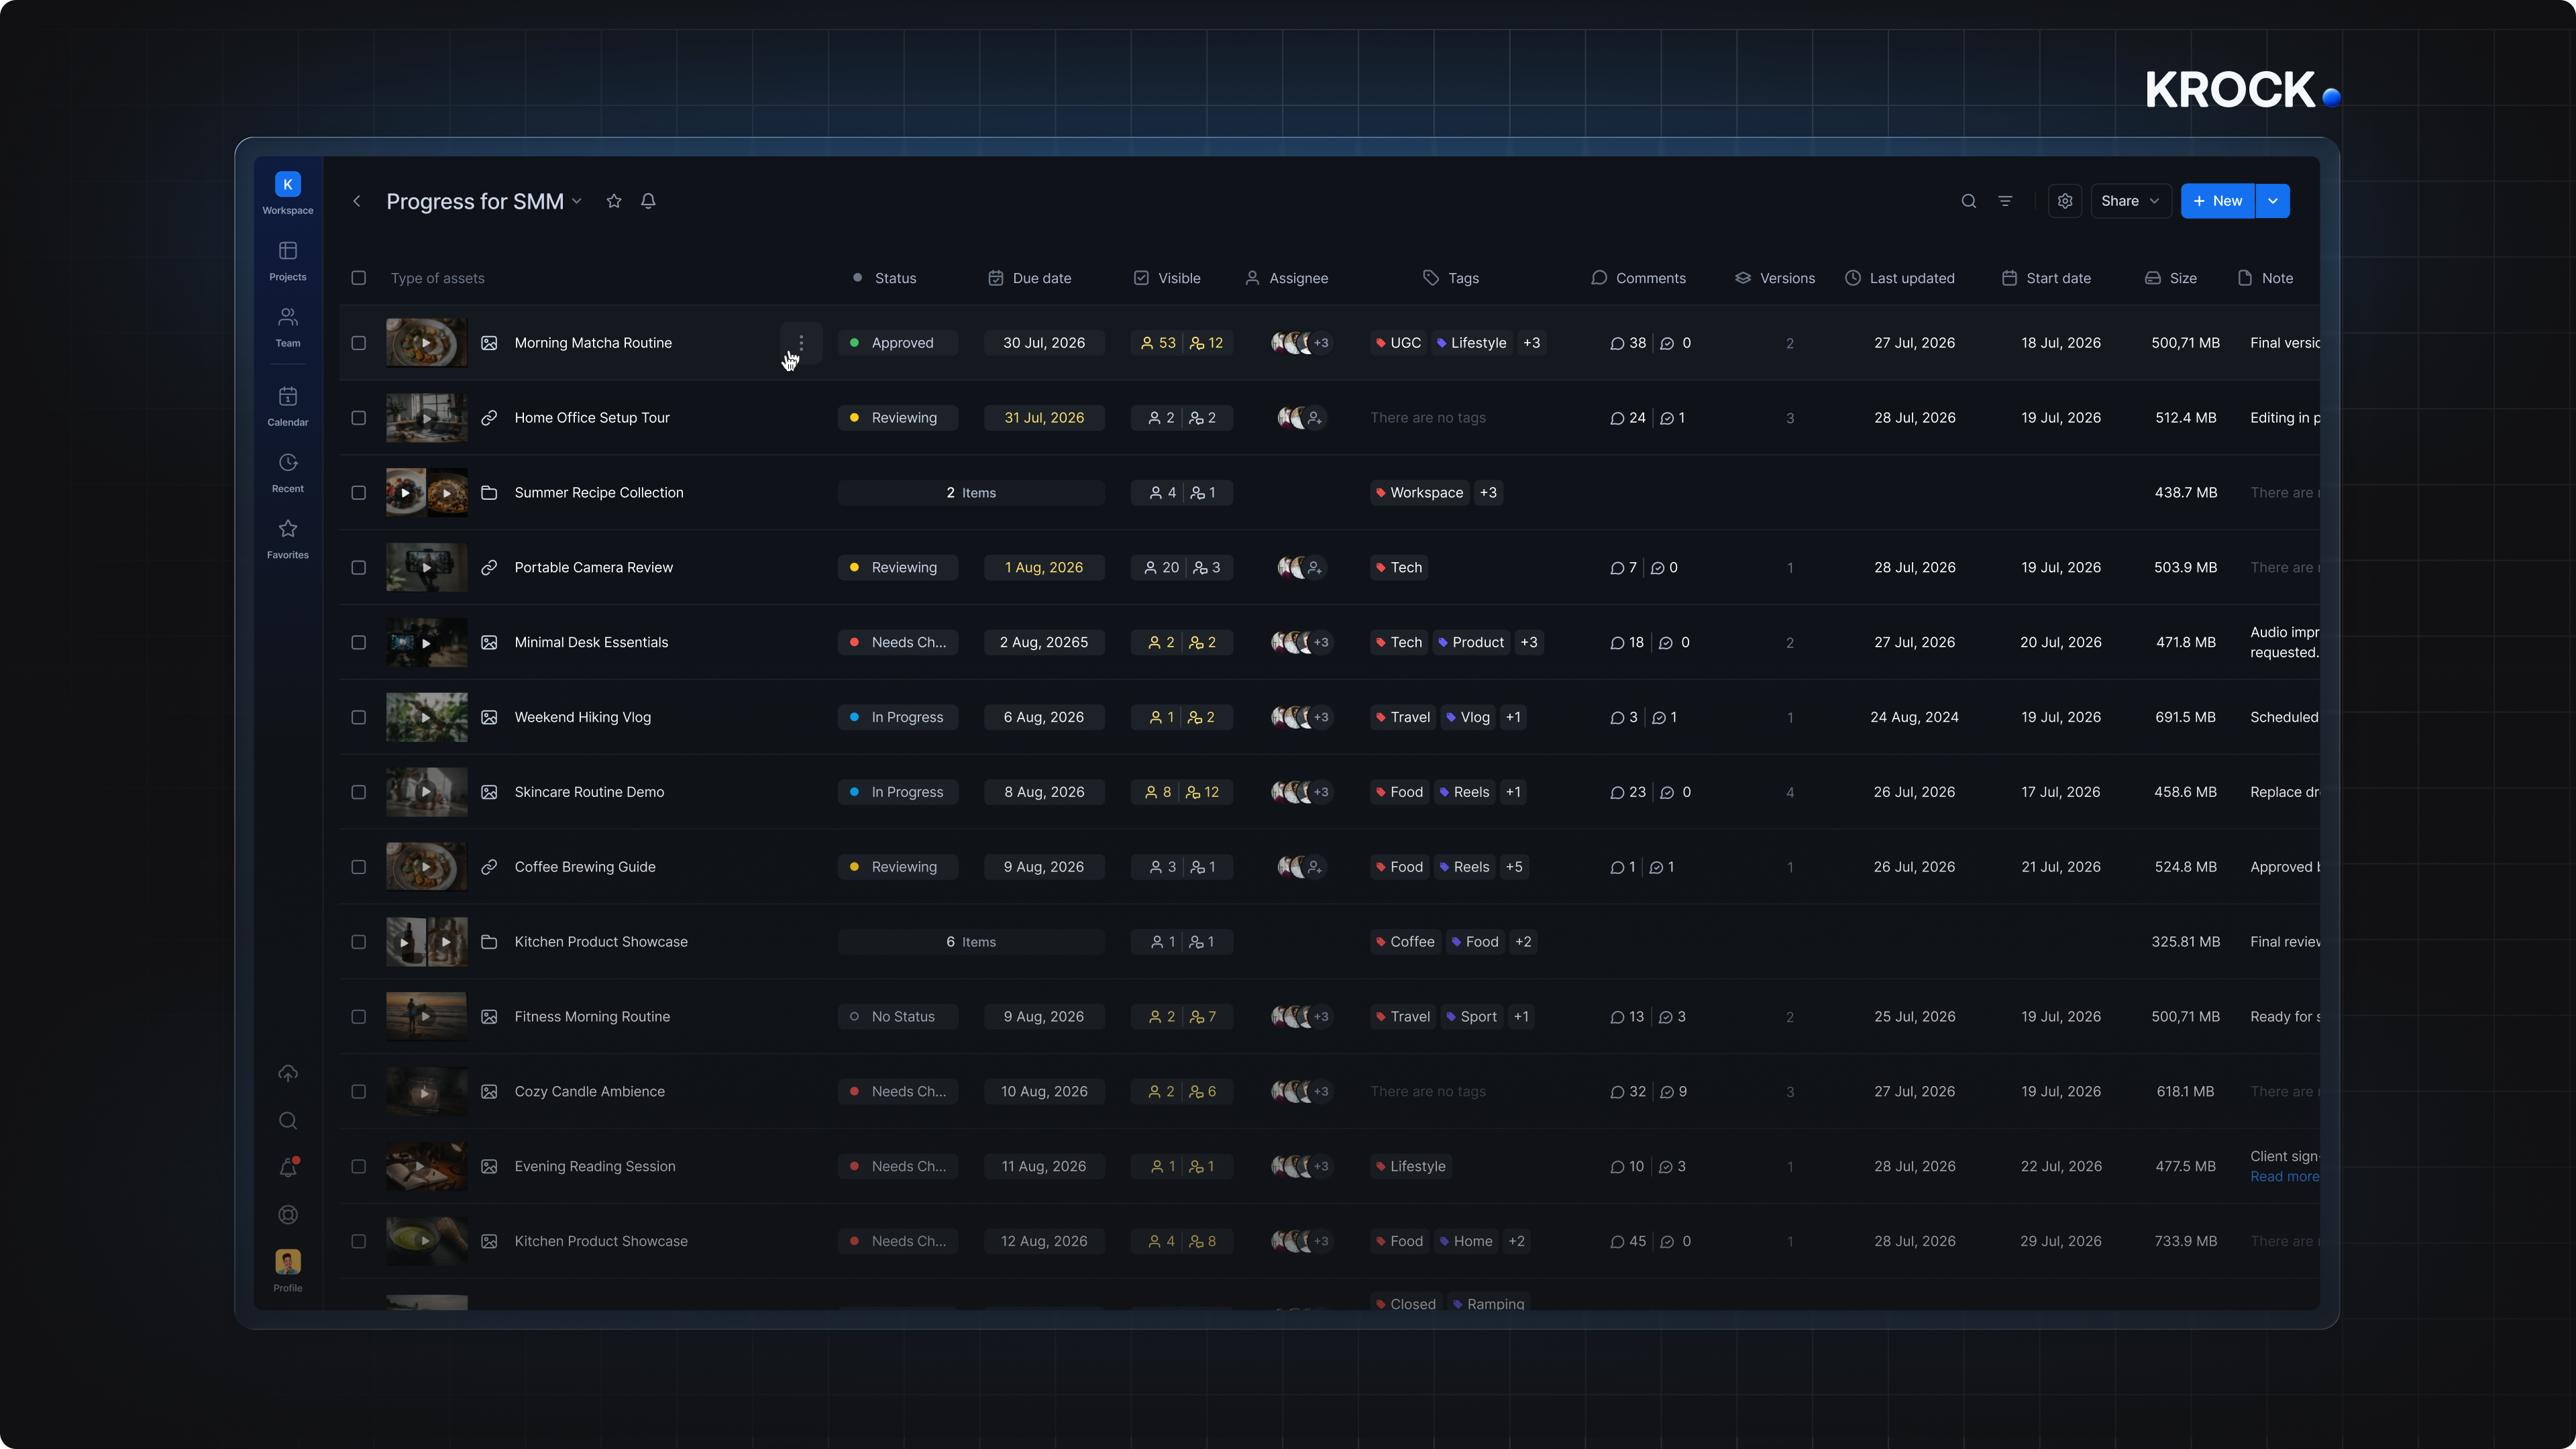Show +3 more tags on Morning Matcha Routine
Image resolution: width=2576 pixels, height=1449 pixels.
1531,343
